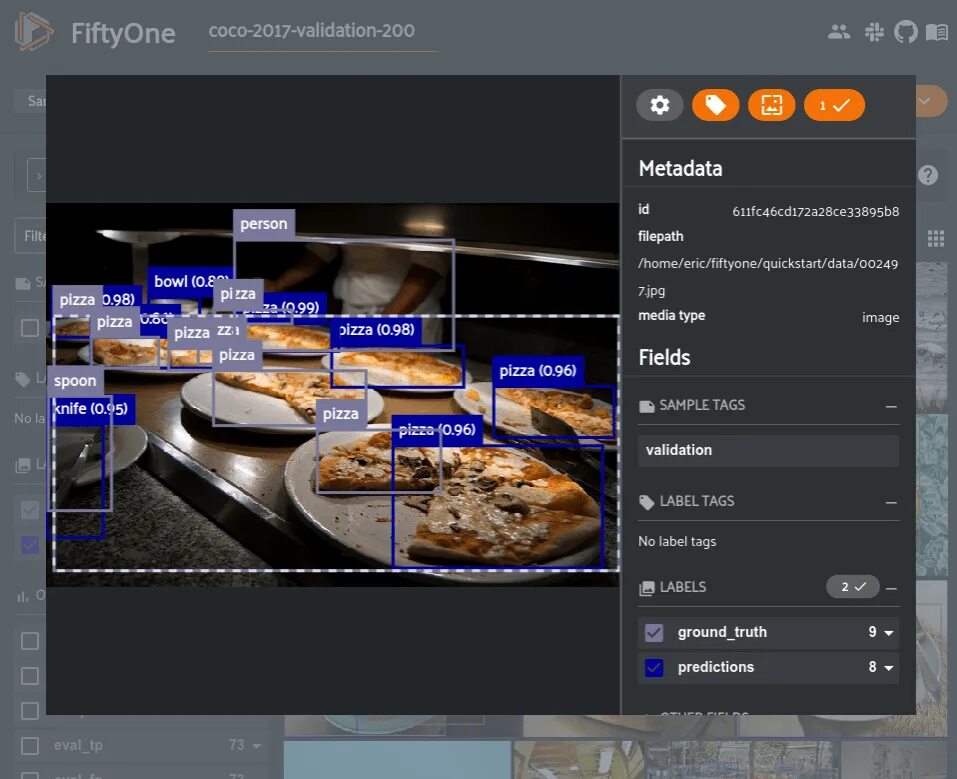Image resolution: width=957 pixels, height=779 pixels.
Task: Open the GitHub icon in header
Action: 906,32
